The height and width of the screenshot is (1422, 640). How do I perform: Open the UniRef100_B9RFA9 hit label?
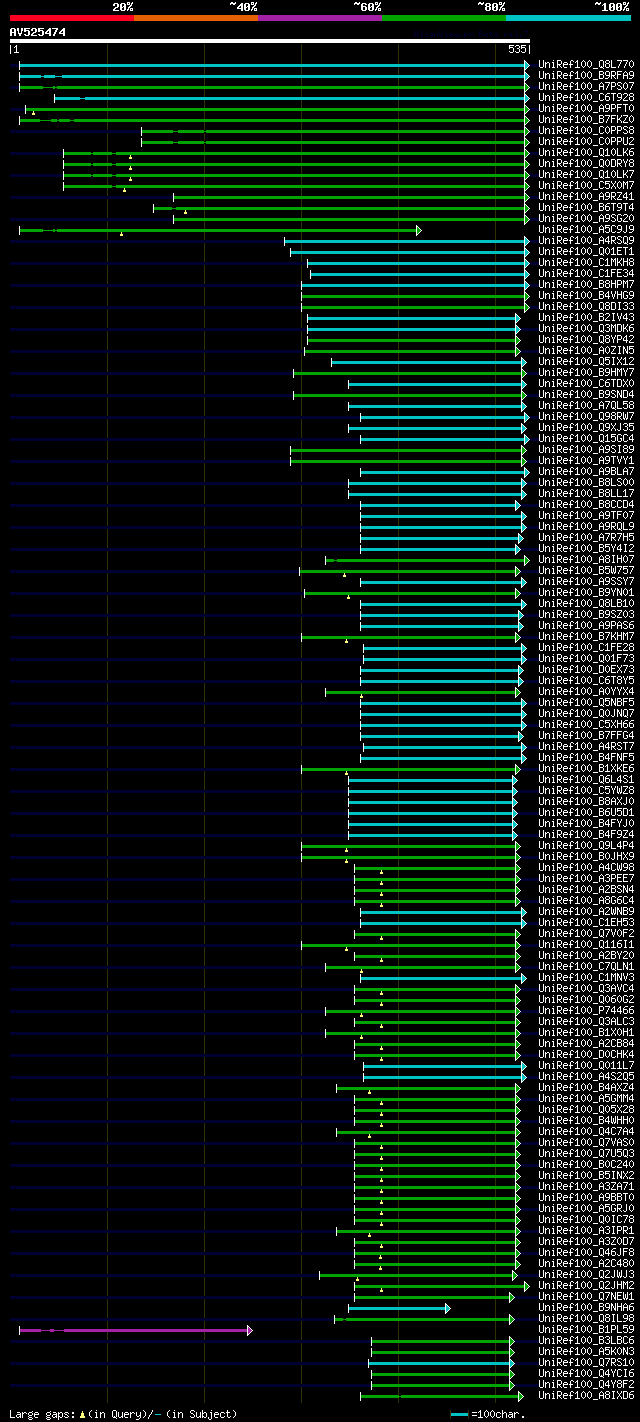click(x=586, y=76)
